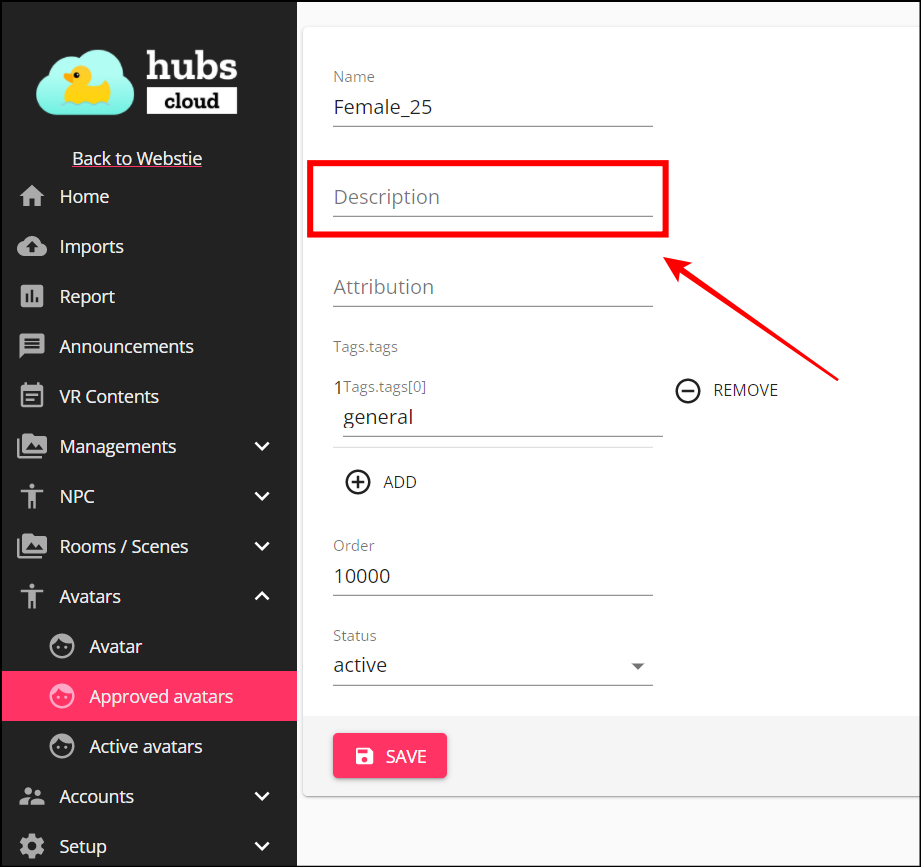921x867 pixels.
Task: Click the Avatars label text
Action: pyautogui.click(x=90, y=597)
